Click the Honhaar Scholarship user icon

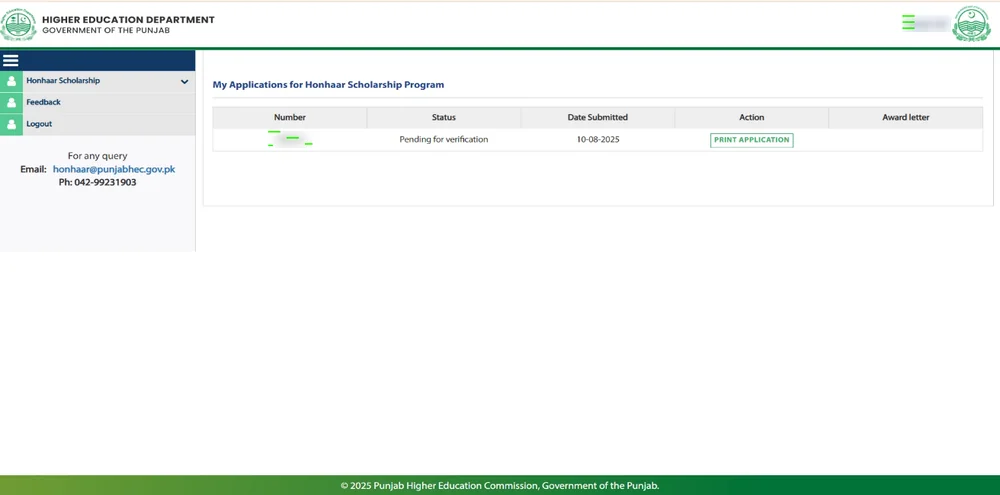(11, 81)
